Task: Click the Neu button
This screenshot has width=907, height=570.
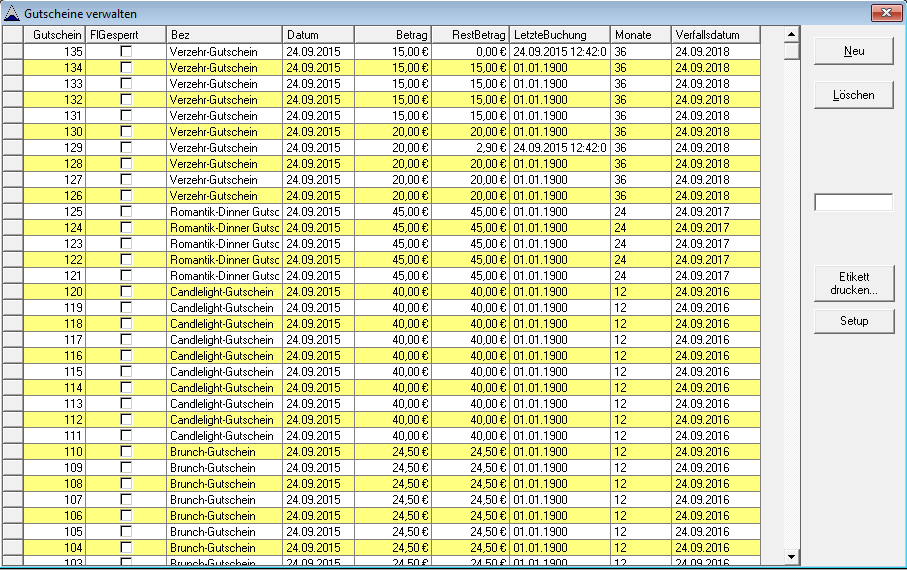Action: (854, 51)
